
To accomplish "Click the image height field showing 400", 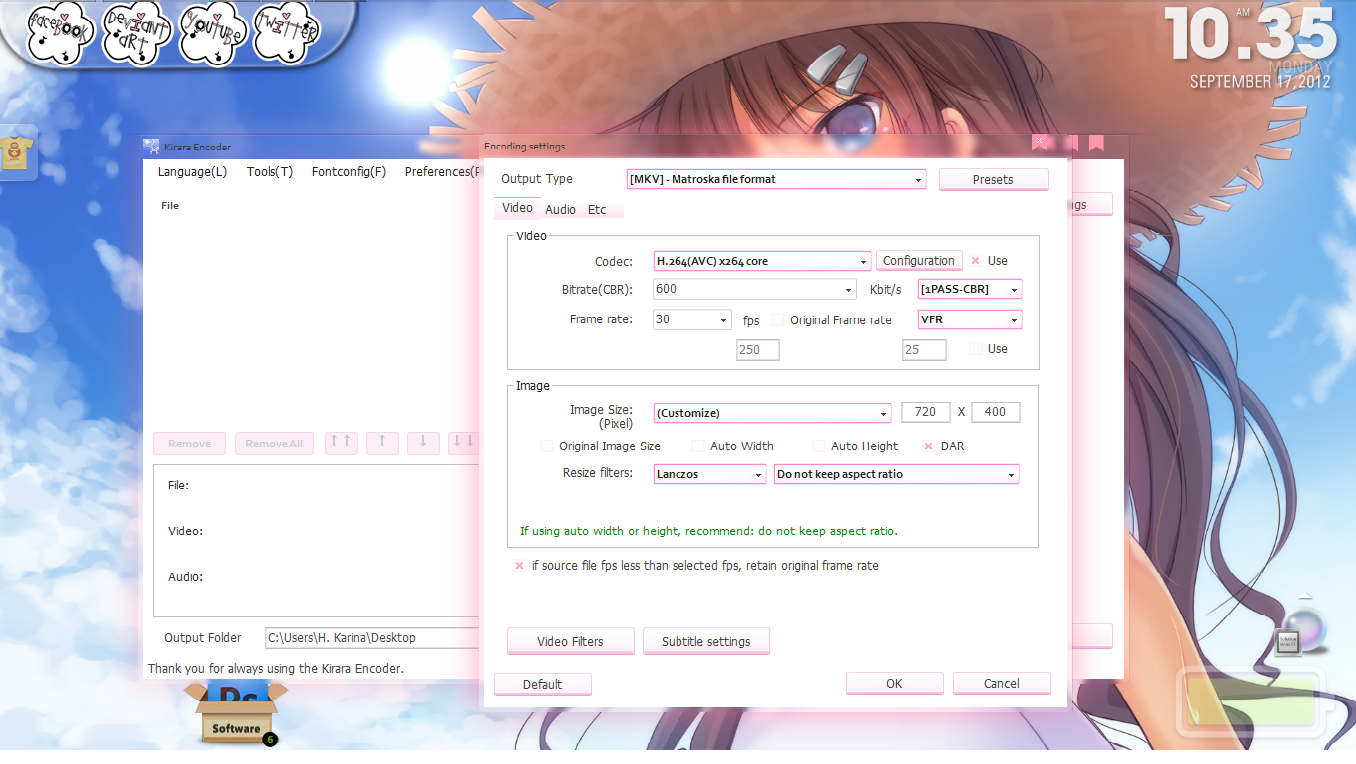I will coord(995,412).
